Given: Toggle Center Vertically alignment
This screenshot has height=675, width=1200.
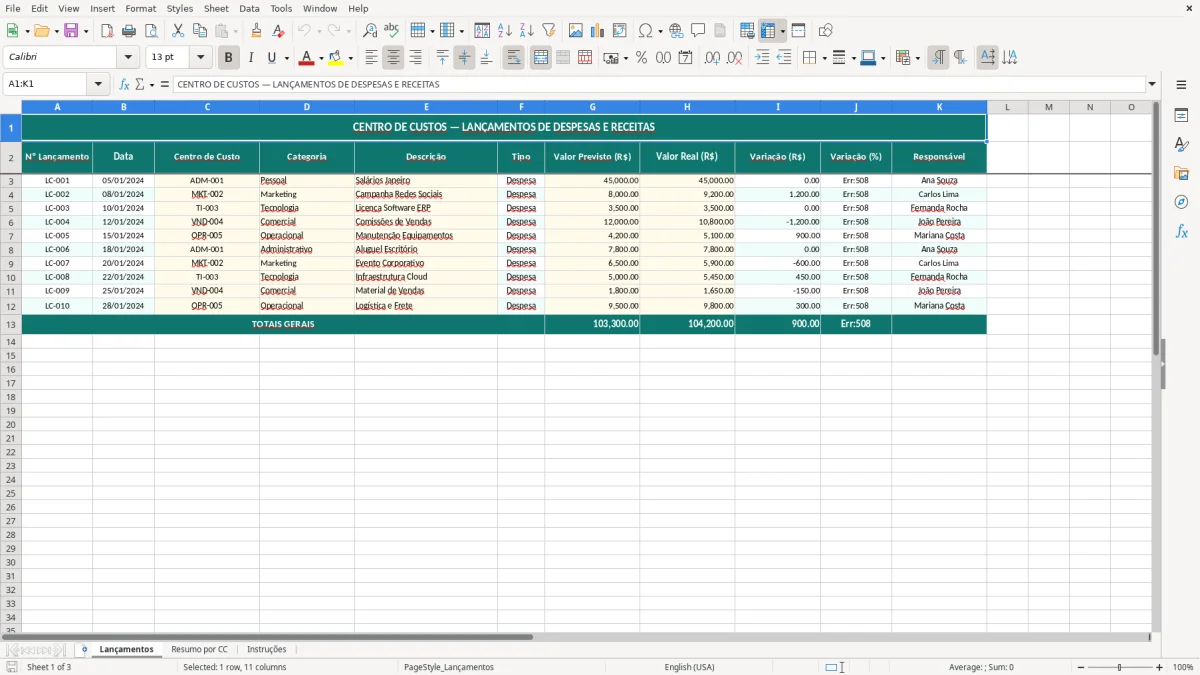Looking at the screenshot, I should (464, 58).
